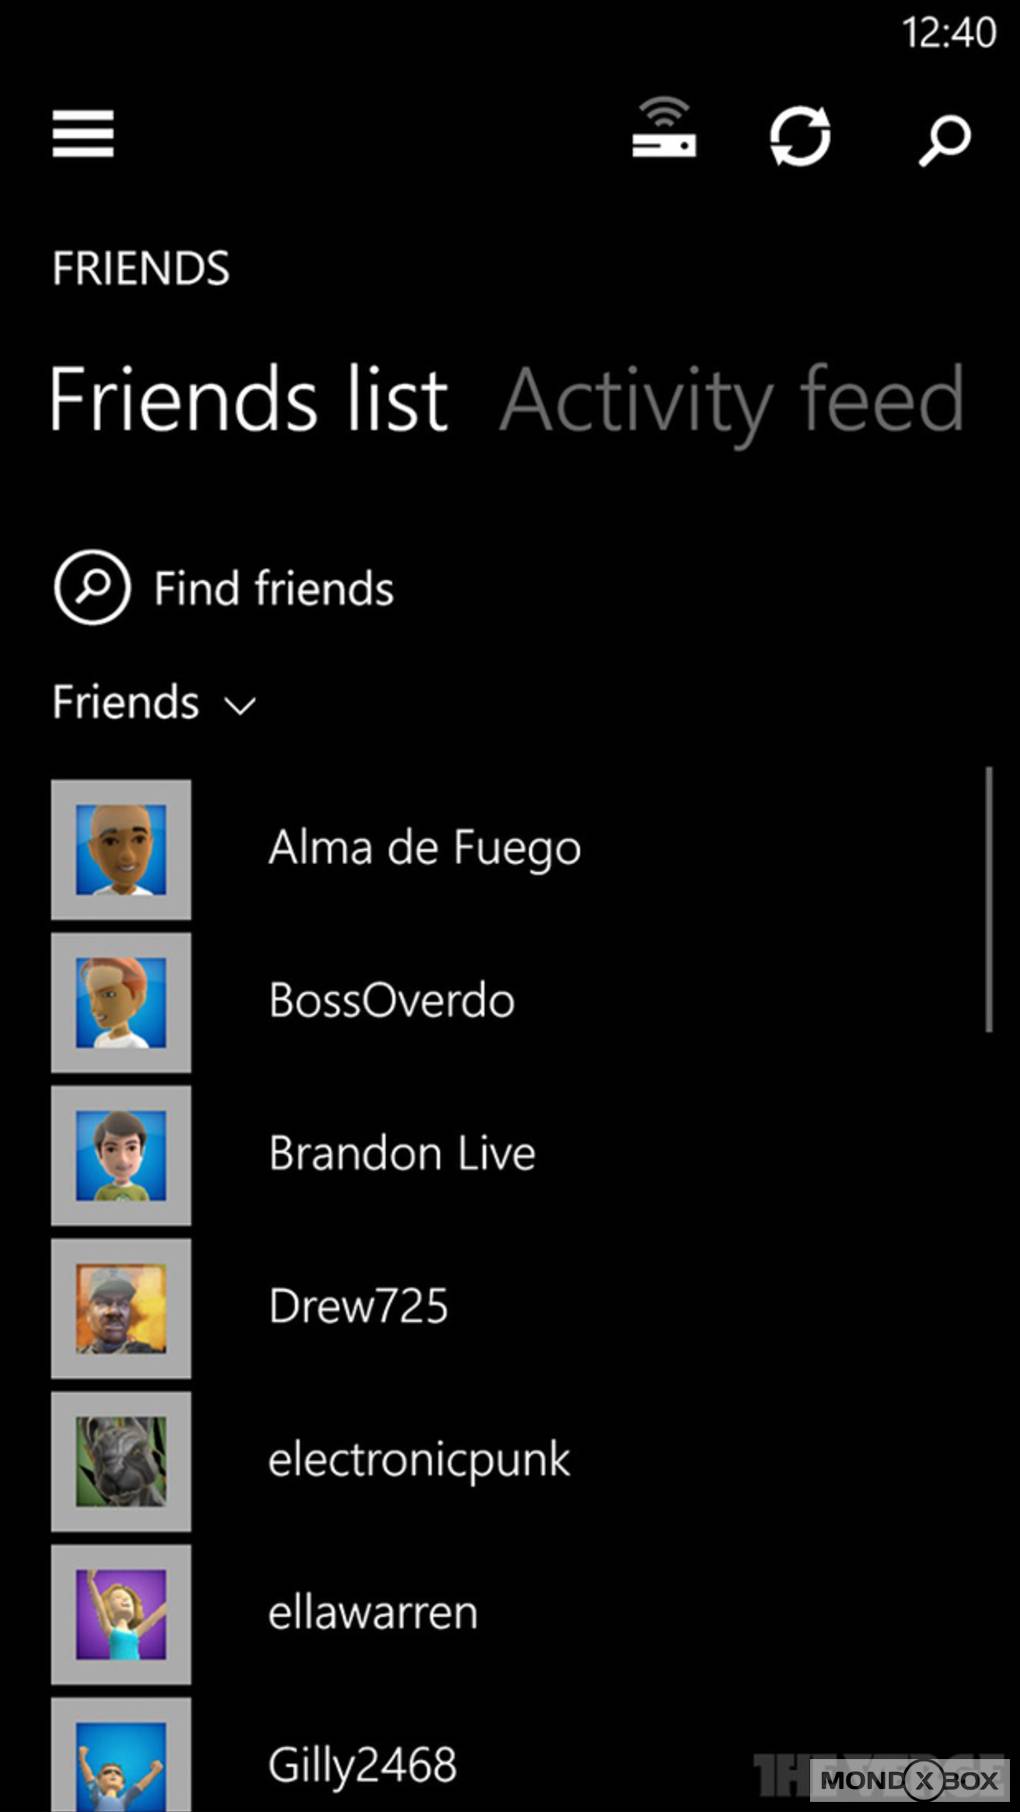Expand the Friends filter dropdown
This screenshot has height=1812, width=1020.
[x=155, y=703]
